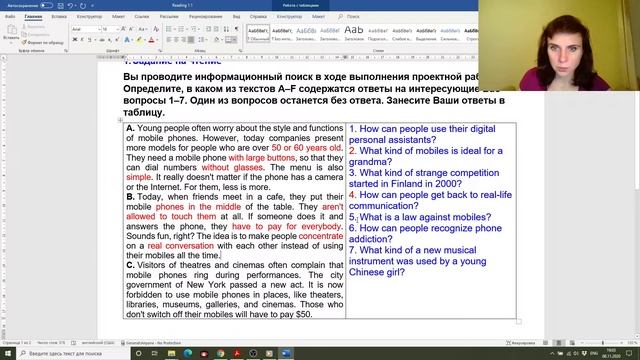
Task: Click the increase indent icon
Action: [216, 29]
